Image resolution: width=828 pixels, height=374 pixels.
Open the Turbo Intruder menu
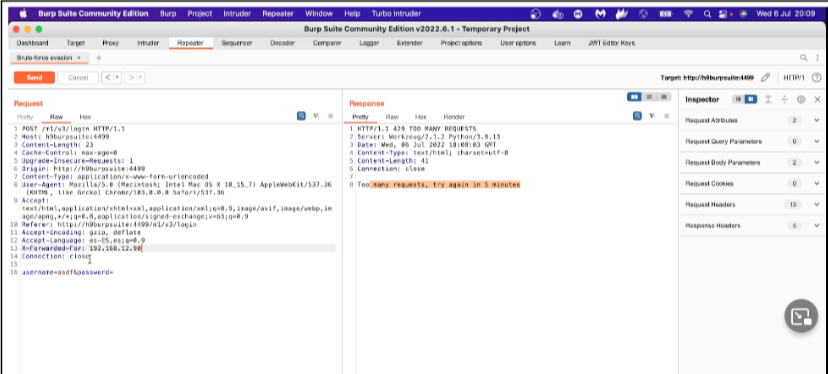tap(396, 14)
